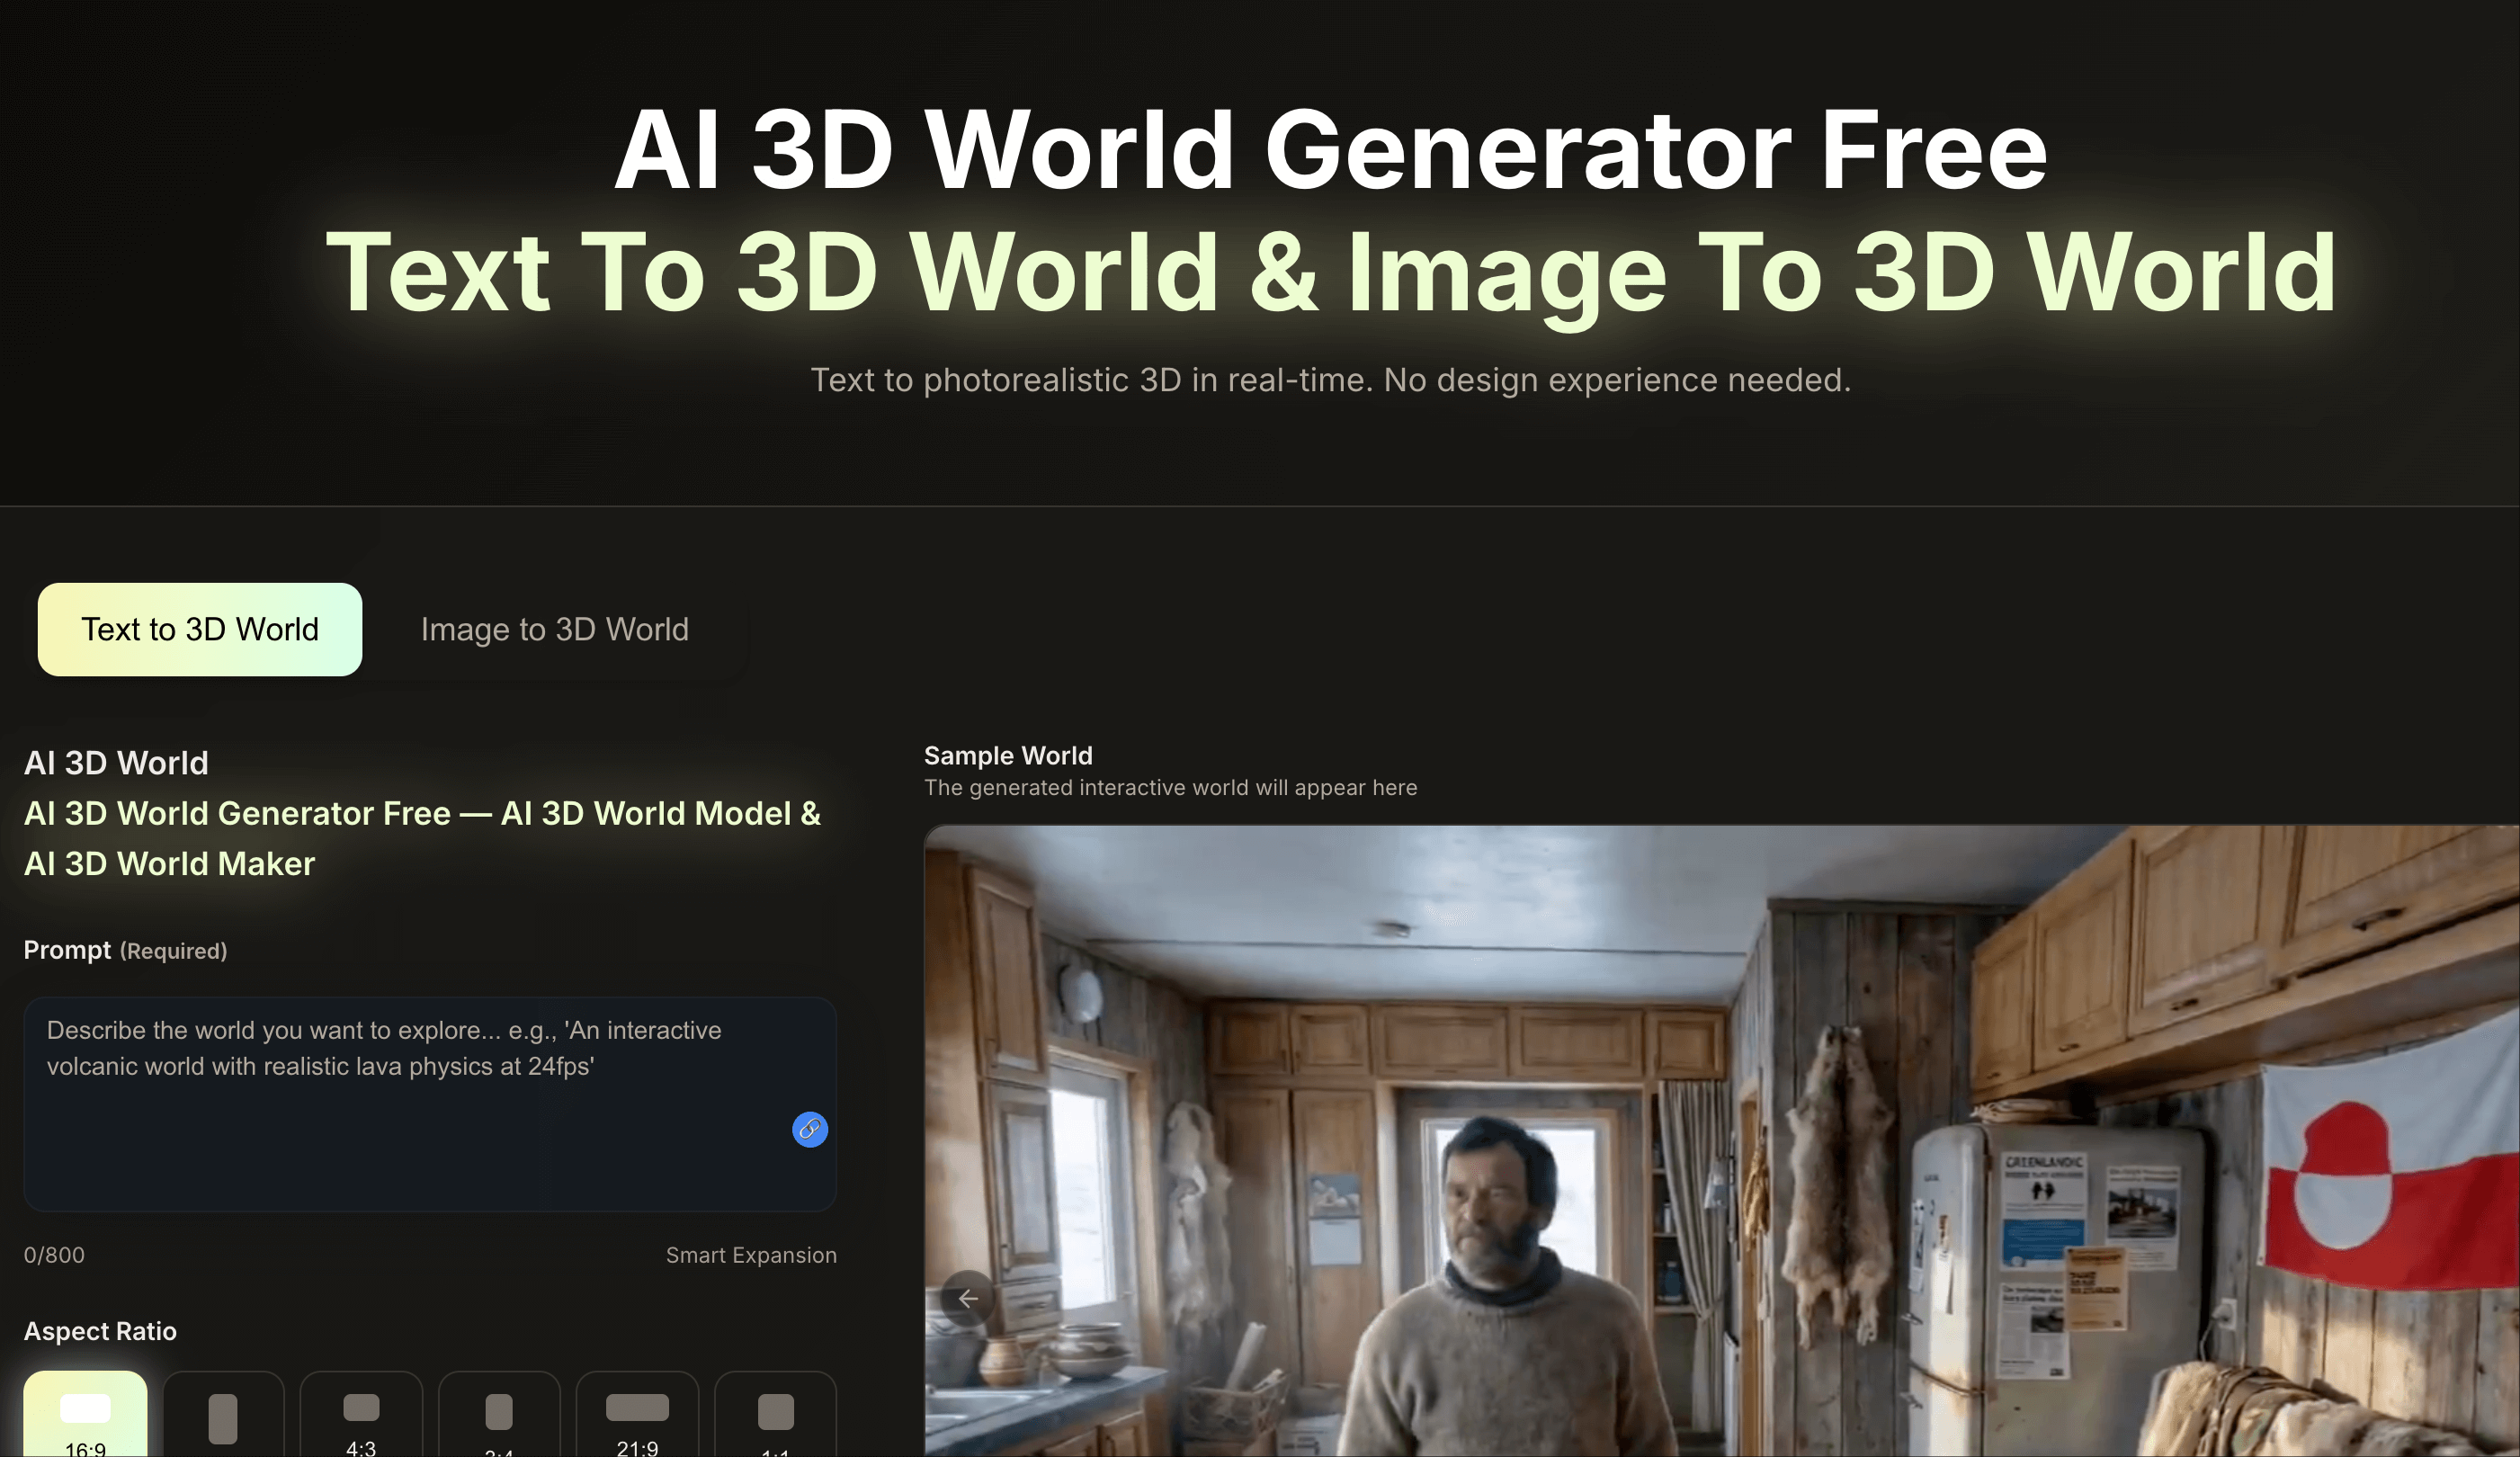This screenshot has width=2520, height=1457.
Task: Switch to the Image to 3D World tab
Action: pos(555,629)
